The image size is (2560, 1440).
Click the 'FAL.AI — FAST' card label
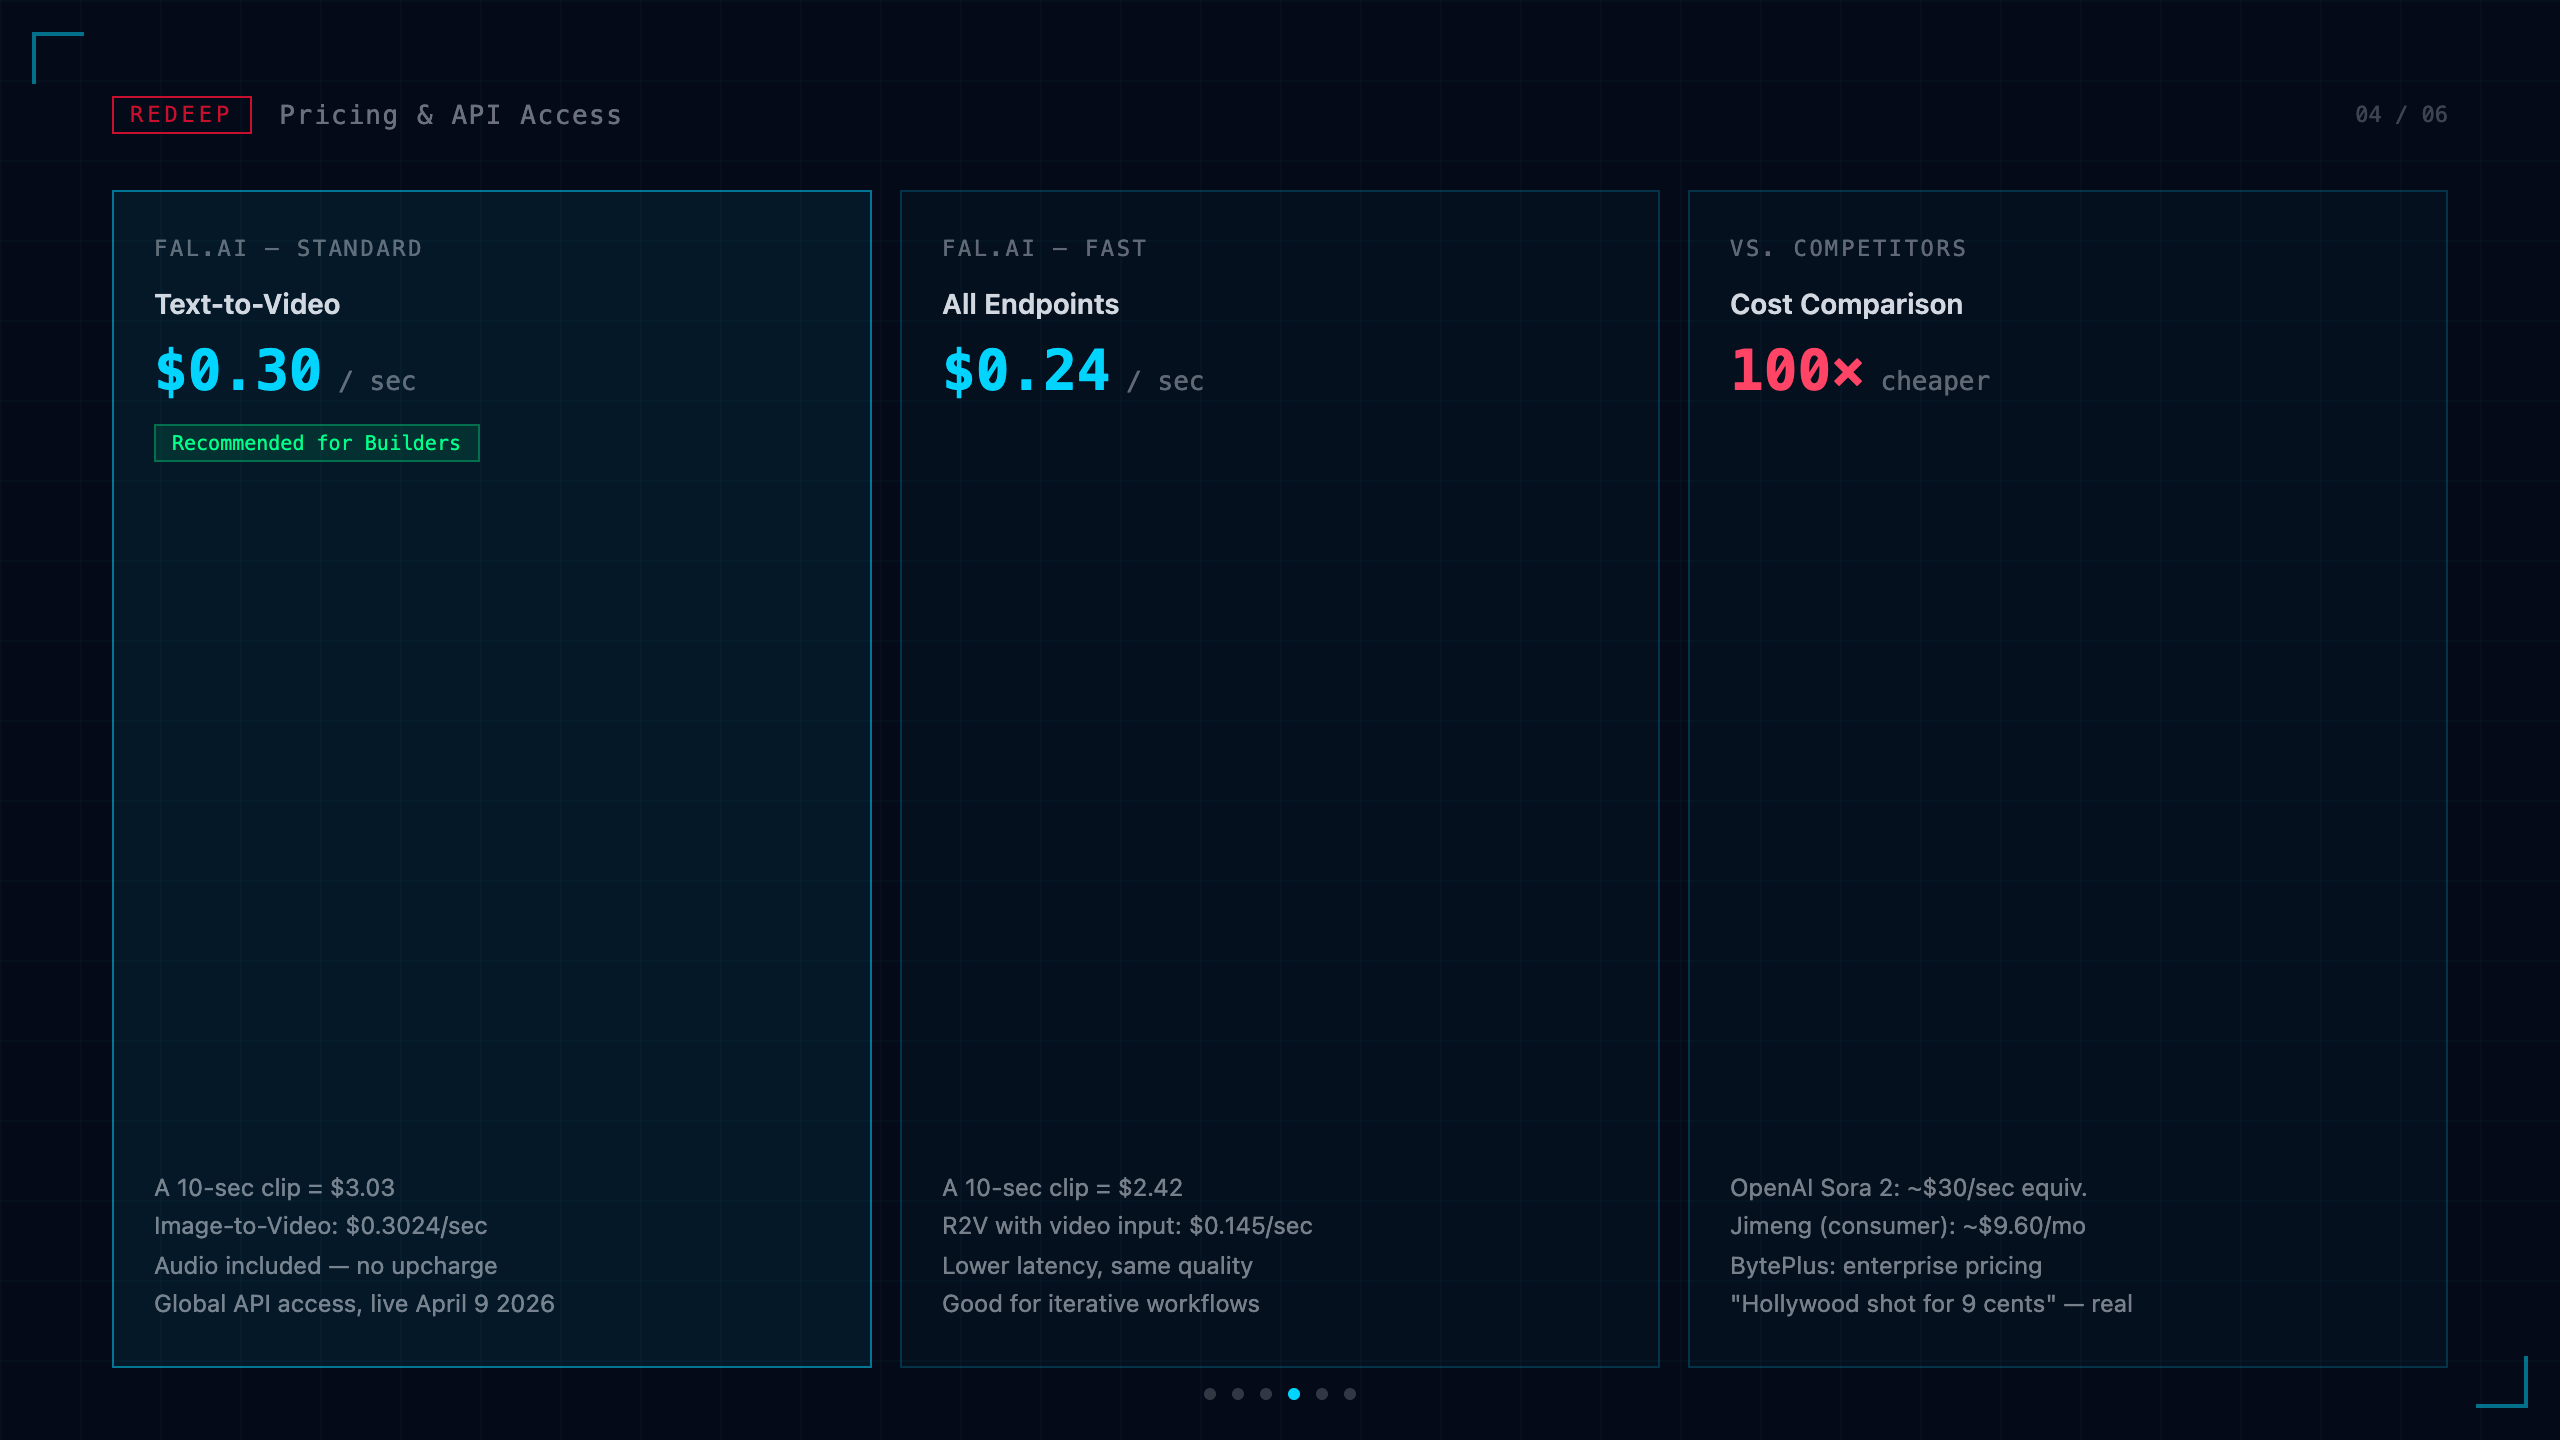click(1044, 248)
